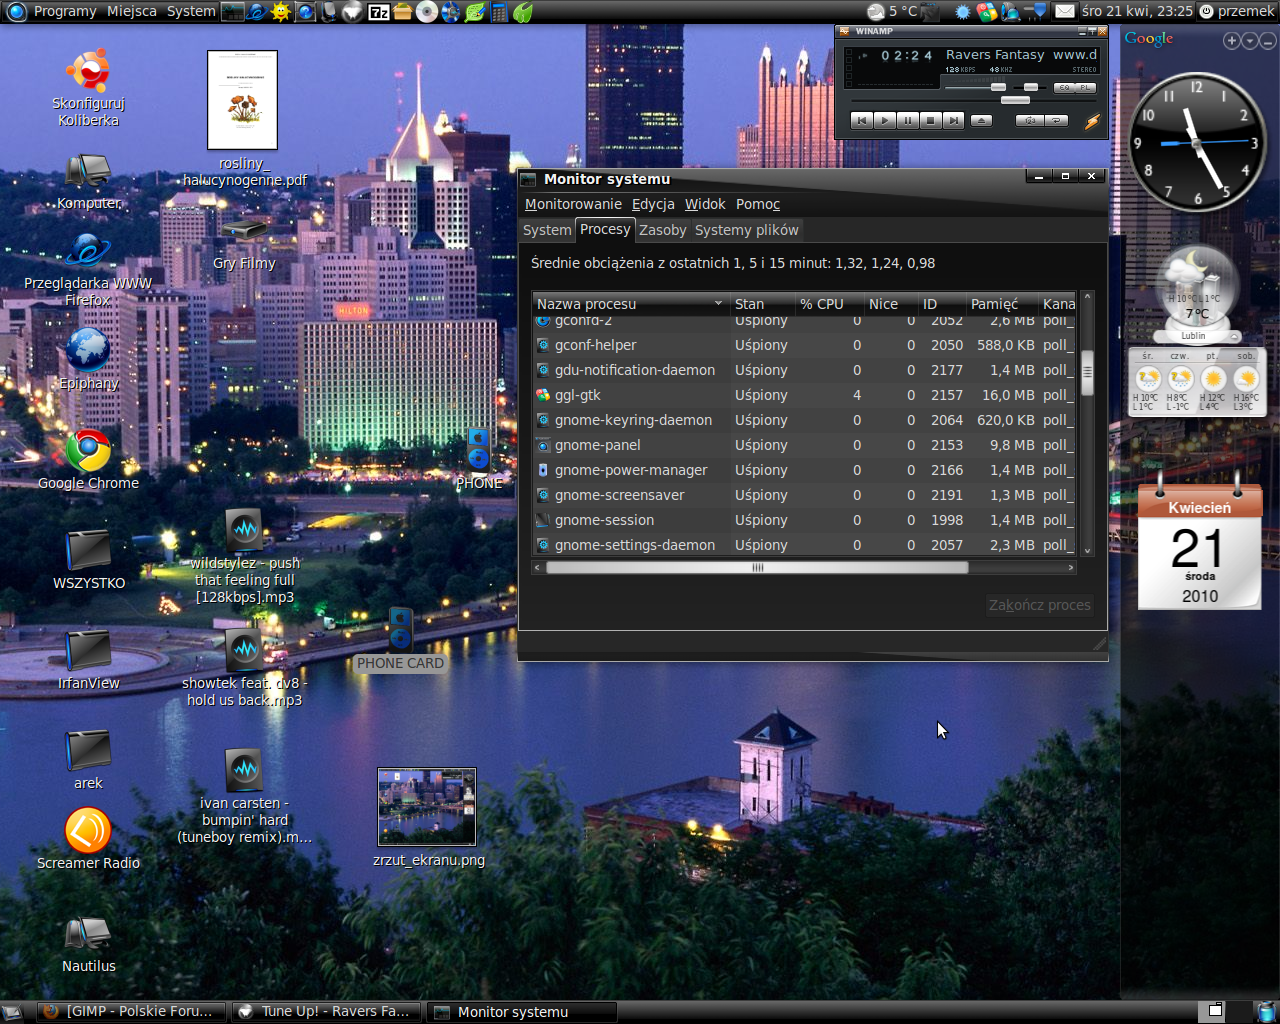Screen dimensions: 1280x1024
Task: Click Winamp's eject button
Action: [x=981, y=121]
